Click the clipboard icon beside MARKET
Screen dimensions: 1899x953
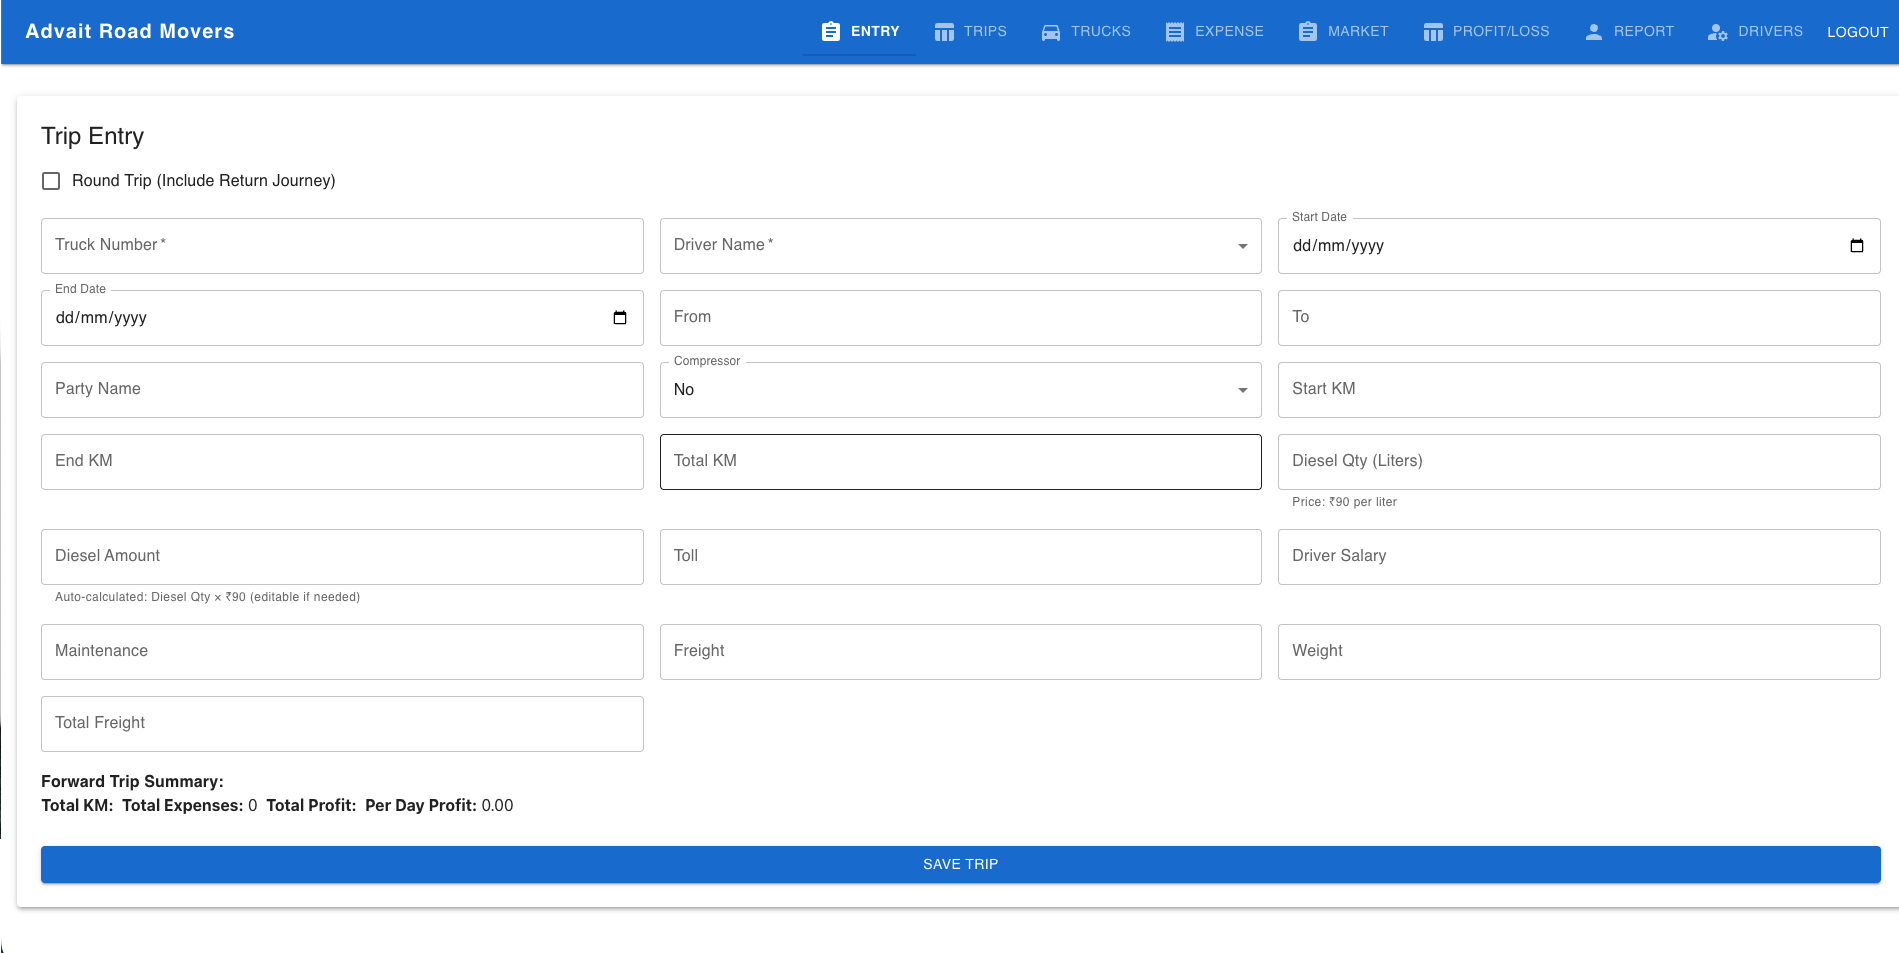[x=1307, y=32]
